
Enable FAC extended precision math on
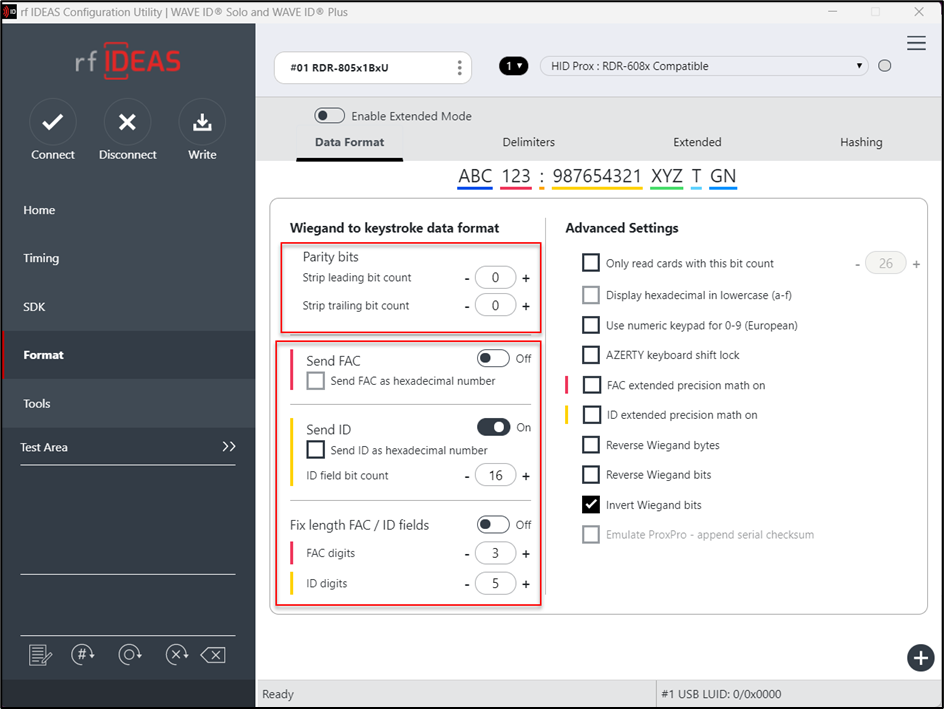tap(592, 385)
